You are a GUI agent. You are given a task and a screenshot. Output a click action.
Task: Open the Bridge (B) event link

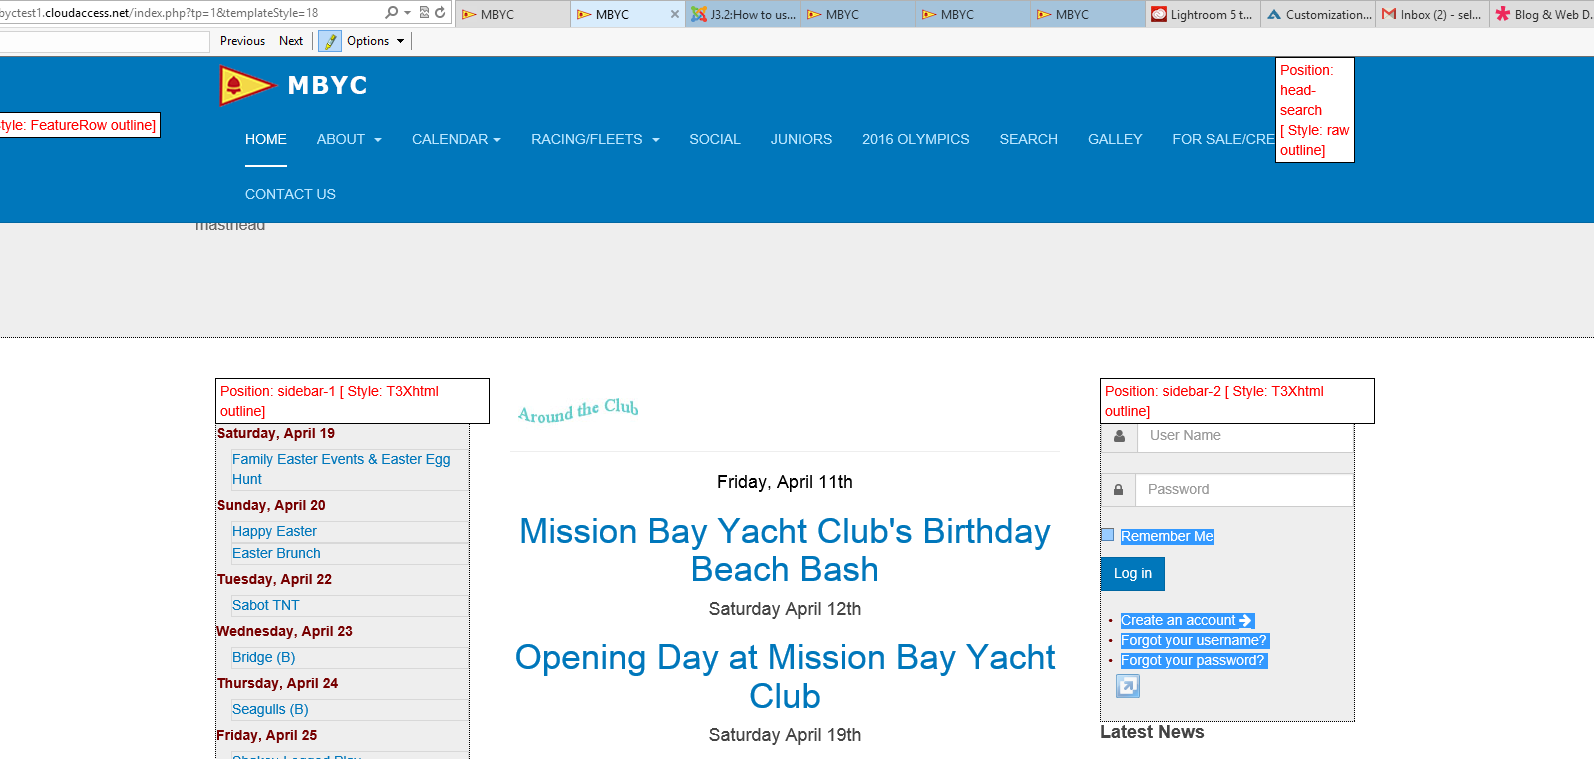click(263, 657)
